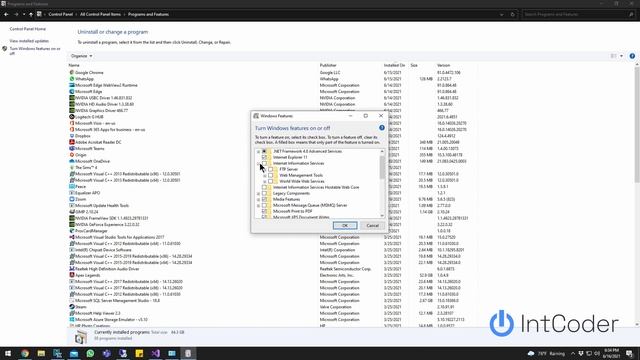Screen dimensions: 640x360
Task: Go back with the navigation back arrow
Action: (7, 14)
